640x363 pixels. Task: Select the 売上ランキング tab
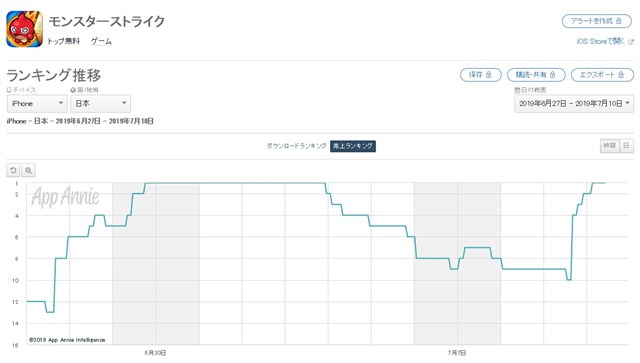click(x=353, y=146)
